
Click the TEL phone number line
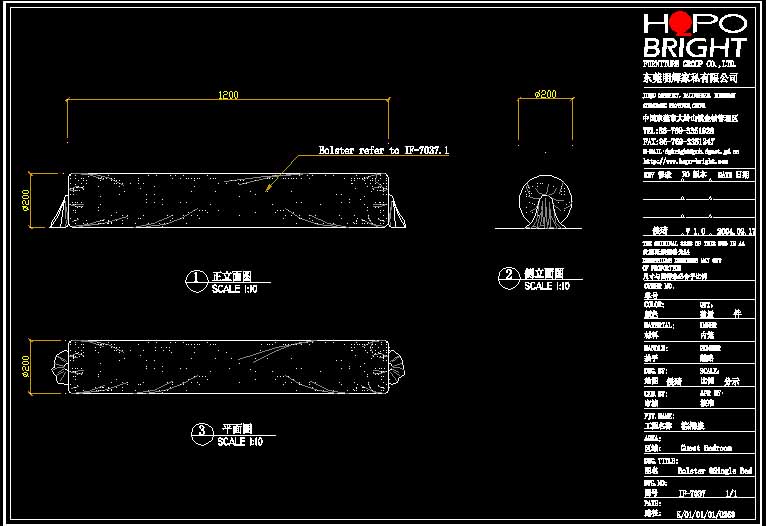coord(679,131)
